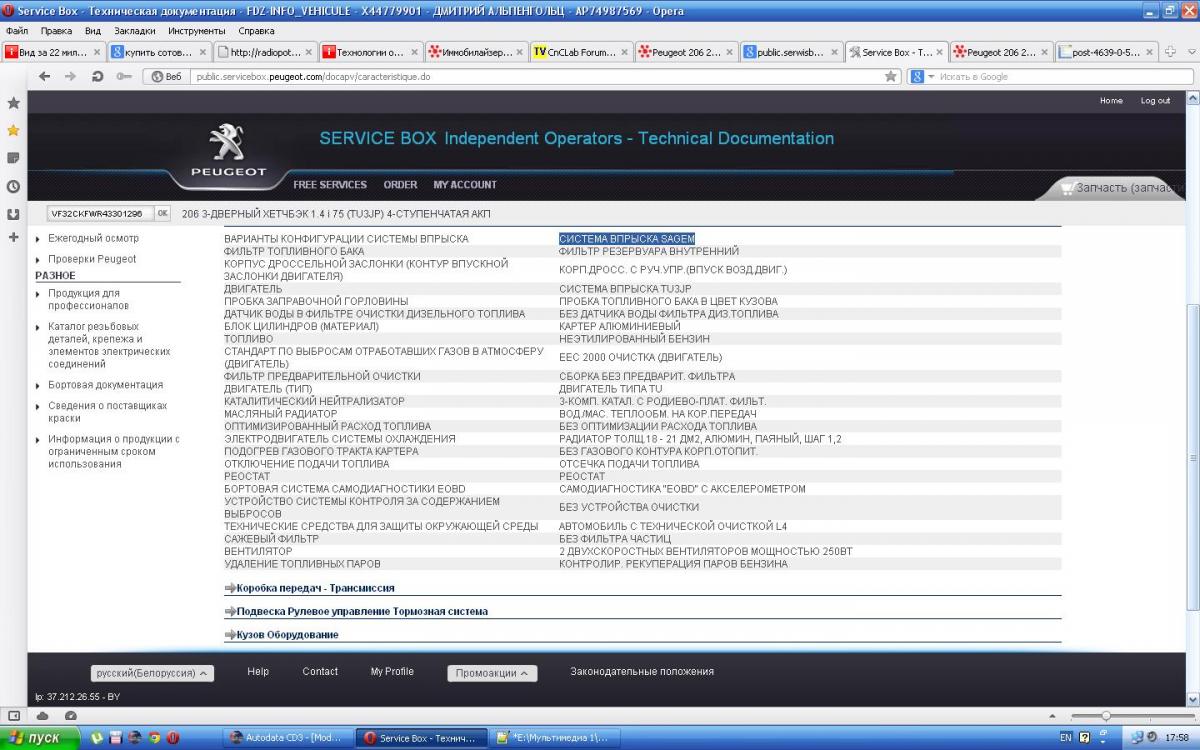Open the Промоакции dropdown in footer
Screen dimensions: 1200x750
(x=492, y=673)
